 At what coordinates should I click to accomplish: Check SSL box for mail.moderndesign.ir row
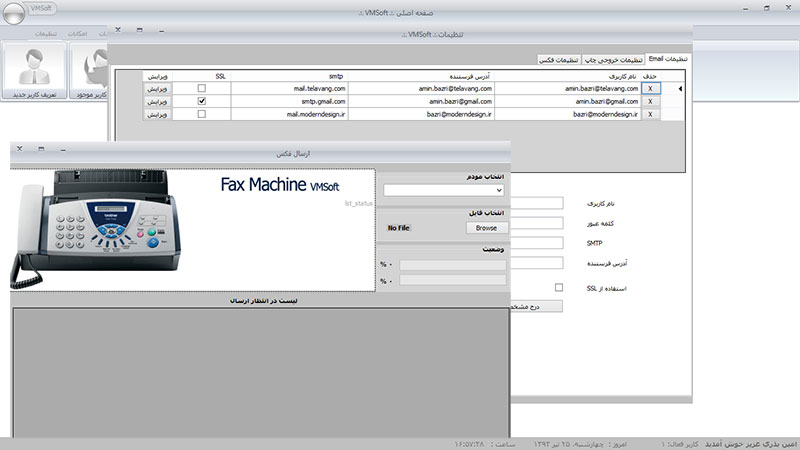[203, 114]
